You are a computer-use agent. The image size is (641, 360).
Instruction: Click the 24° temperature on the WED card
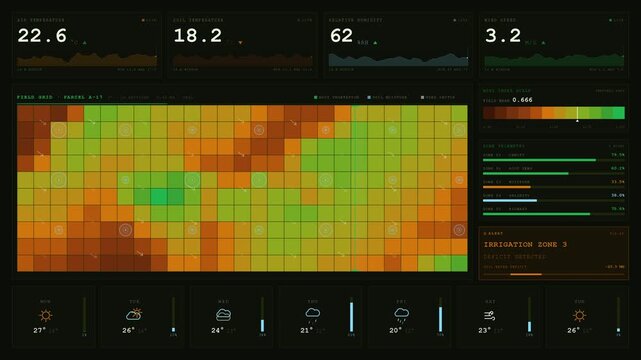coord(217,330)
